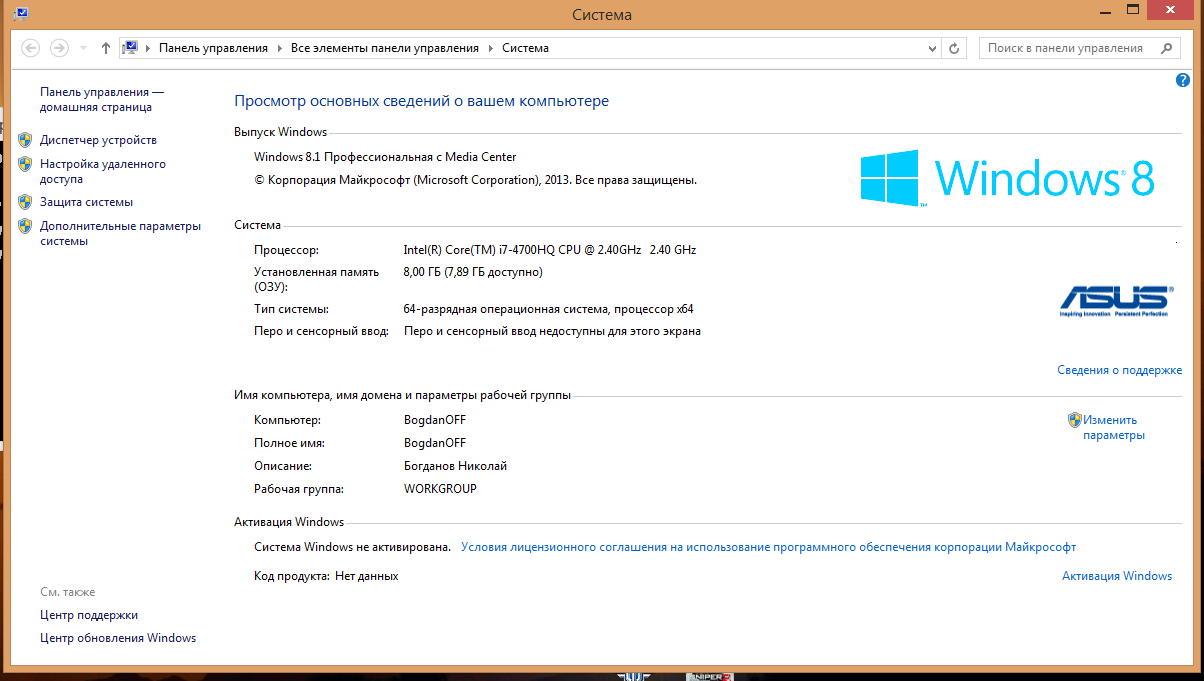Open 'Панель управления — домашняя страница'

(101, 99)
